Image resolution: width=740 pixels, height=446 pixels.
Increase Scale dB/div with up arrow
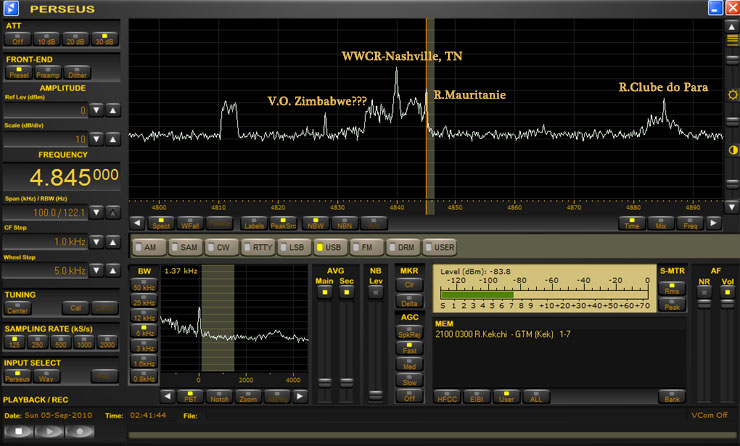pos(112,139)
